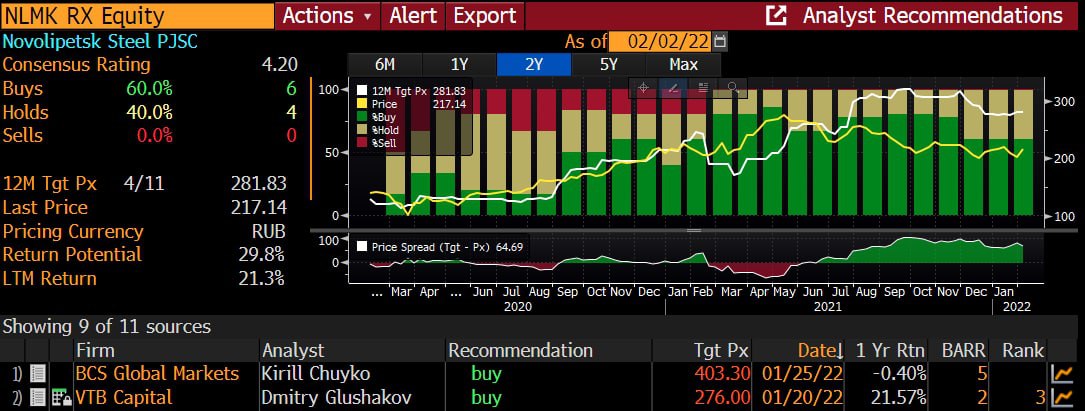Click VTB target price 276.00
This screenshot has width=1085, height=411.
(722, 397)
